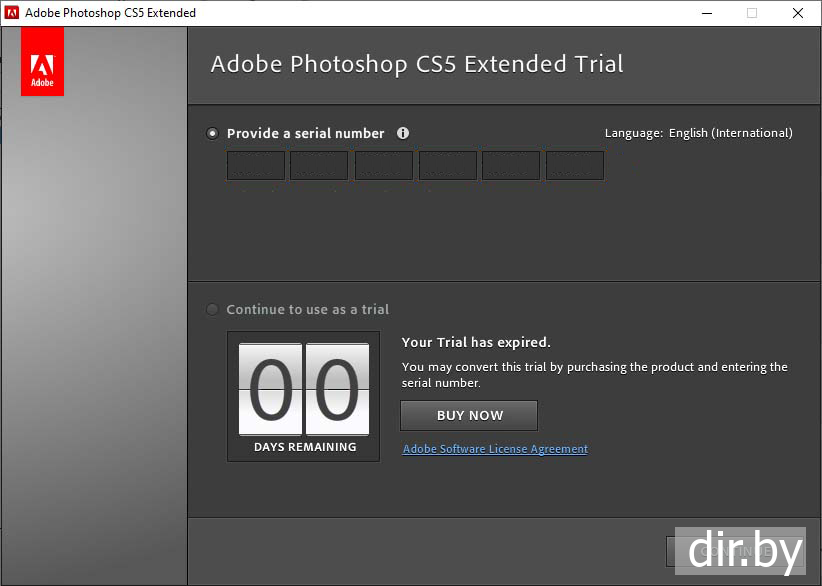Viewport: 822px width, 586px height.
Task: Maximize the trial dialog window
Action: click(x=751, y=13)
